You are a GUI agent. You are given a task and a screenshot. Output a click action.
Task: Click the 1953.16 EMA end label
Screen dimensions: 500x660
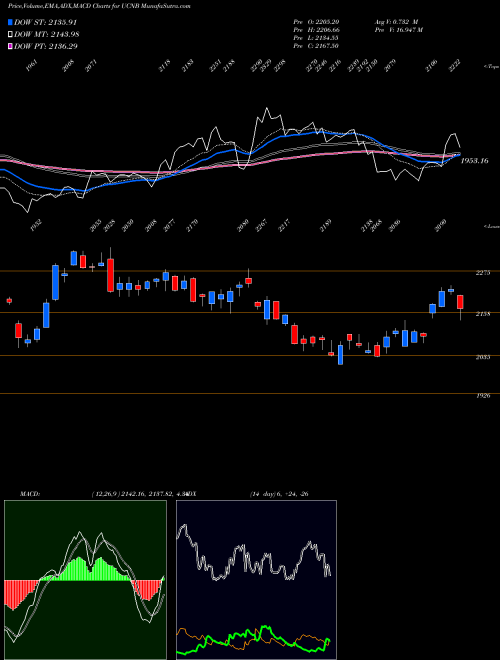pos(475,161)
